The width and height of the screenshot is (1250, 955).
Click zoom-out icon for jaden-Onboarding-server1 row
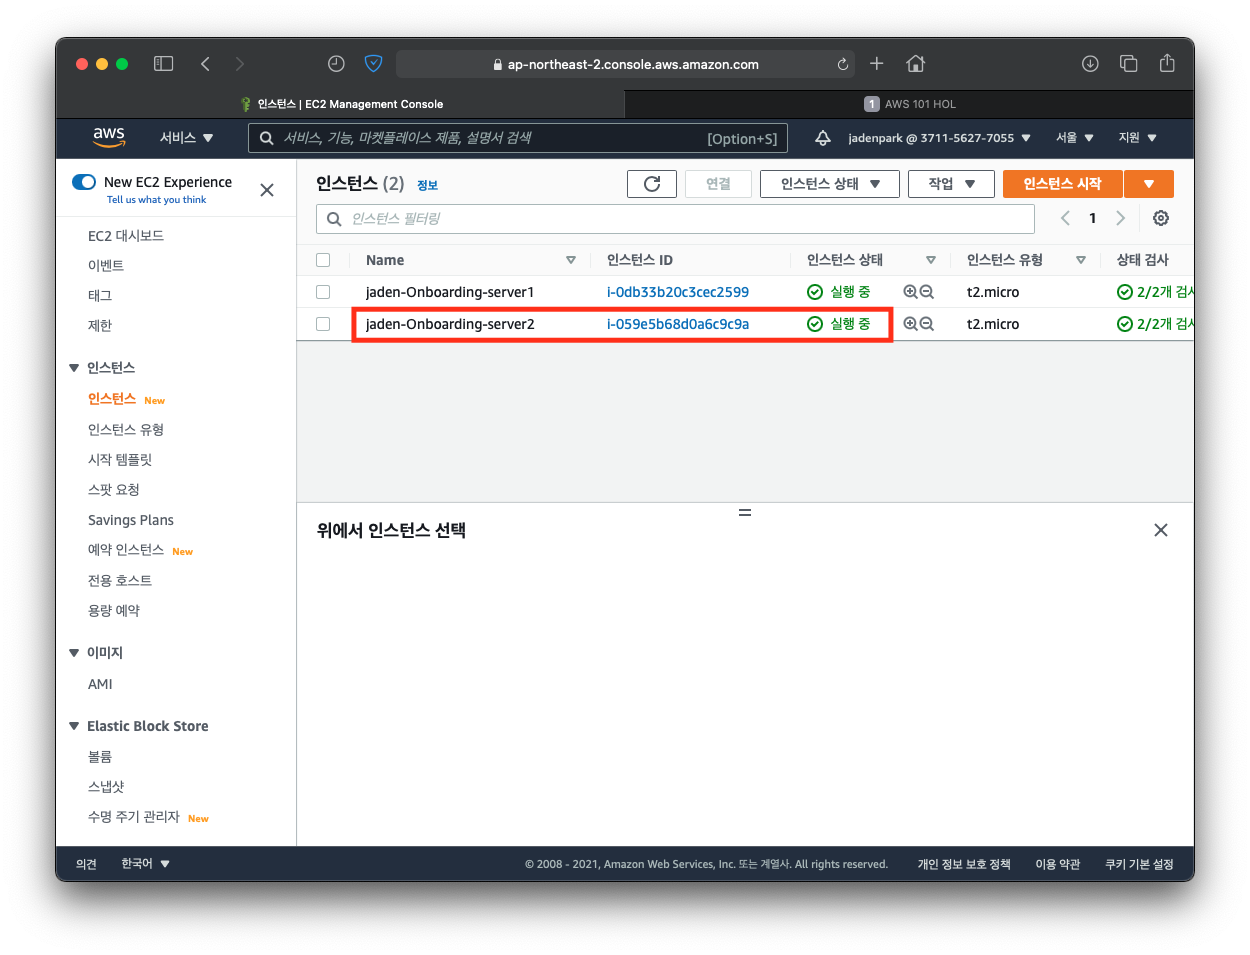click(x=927, y=292)
